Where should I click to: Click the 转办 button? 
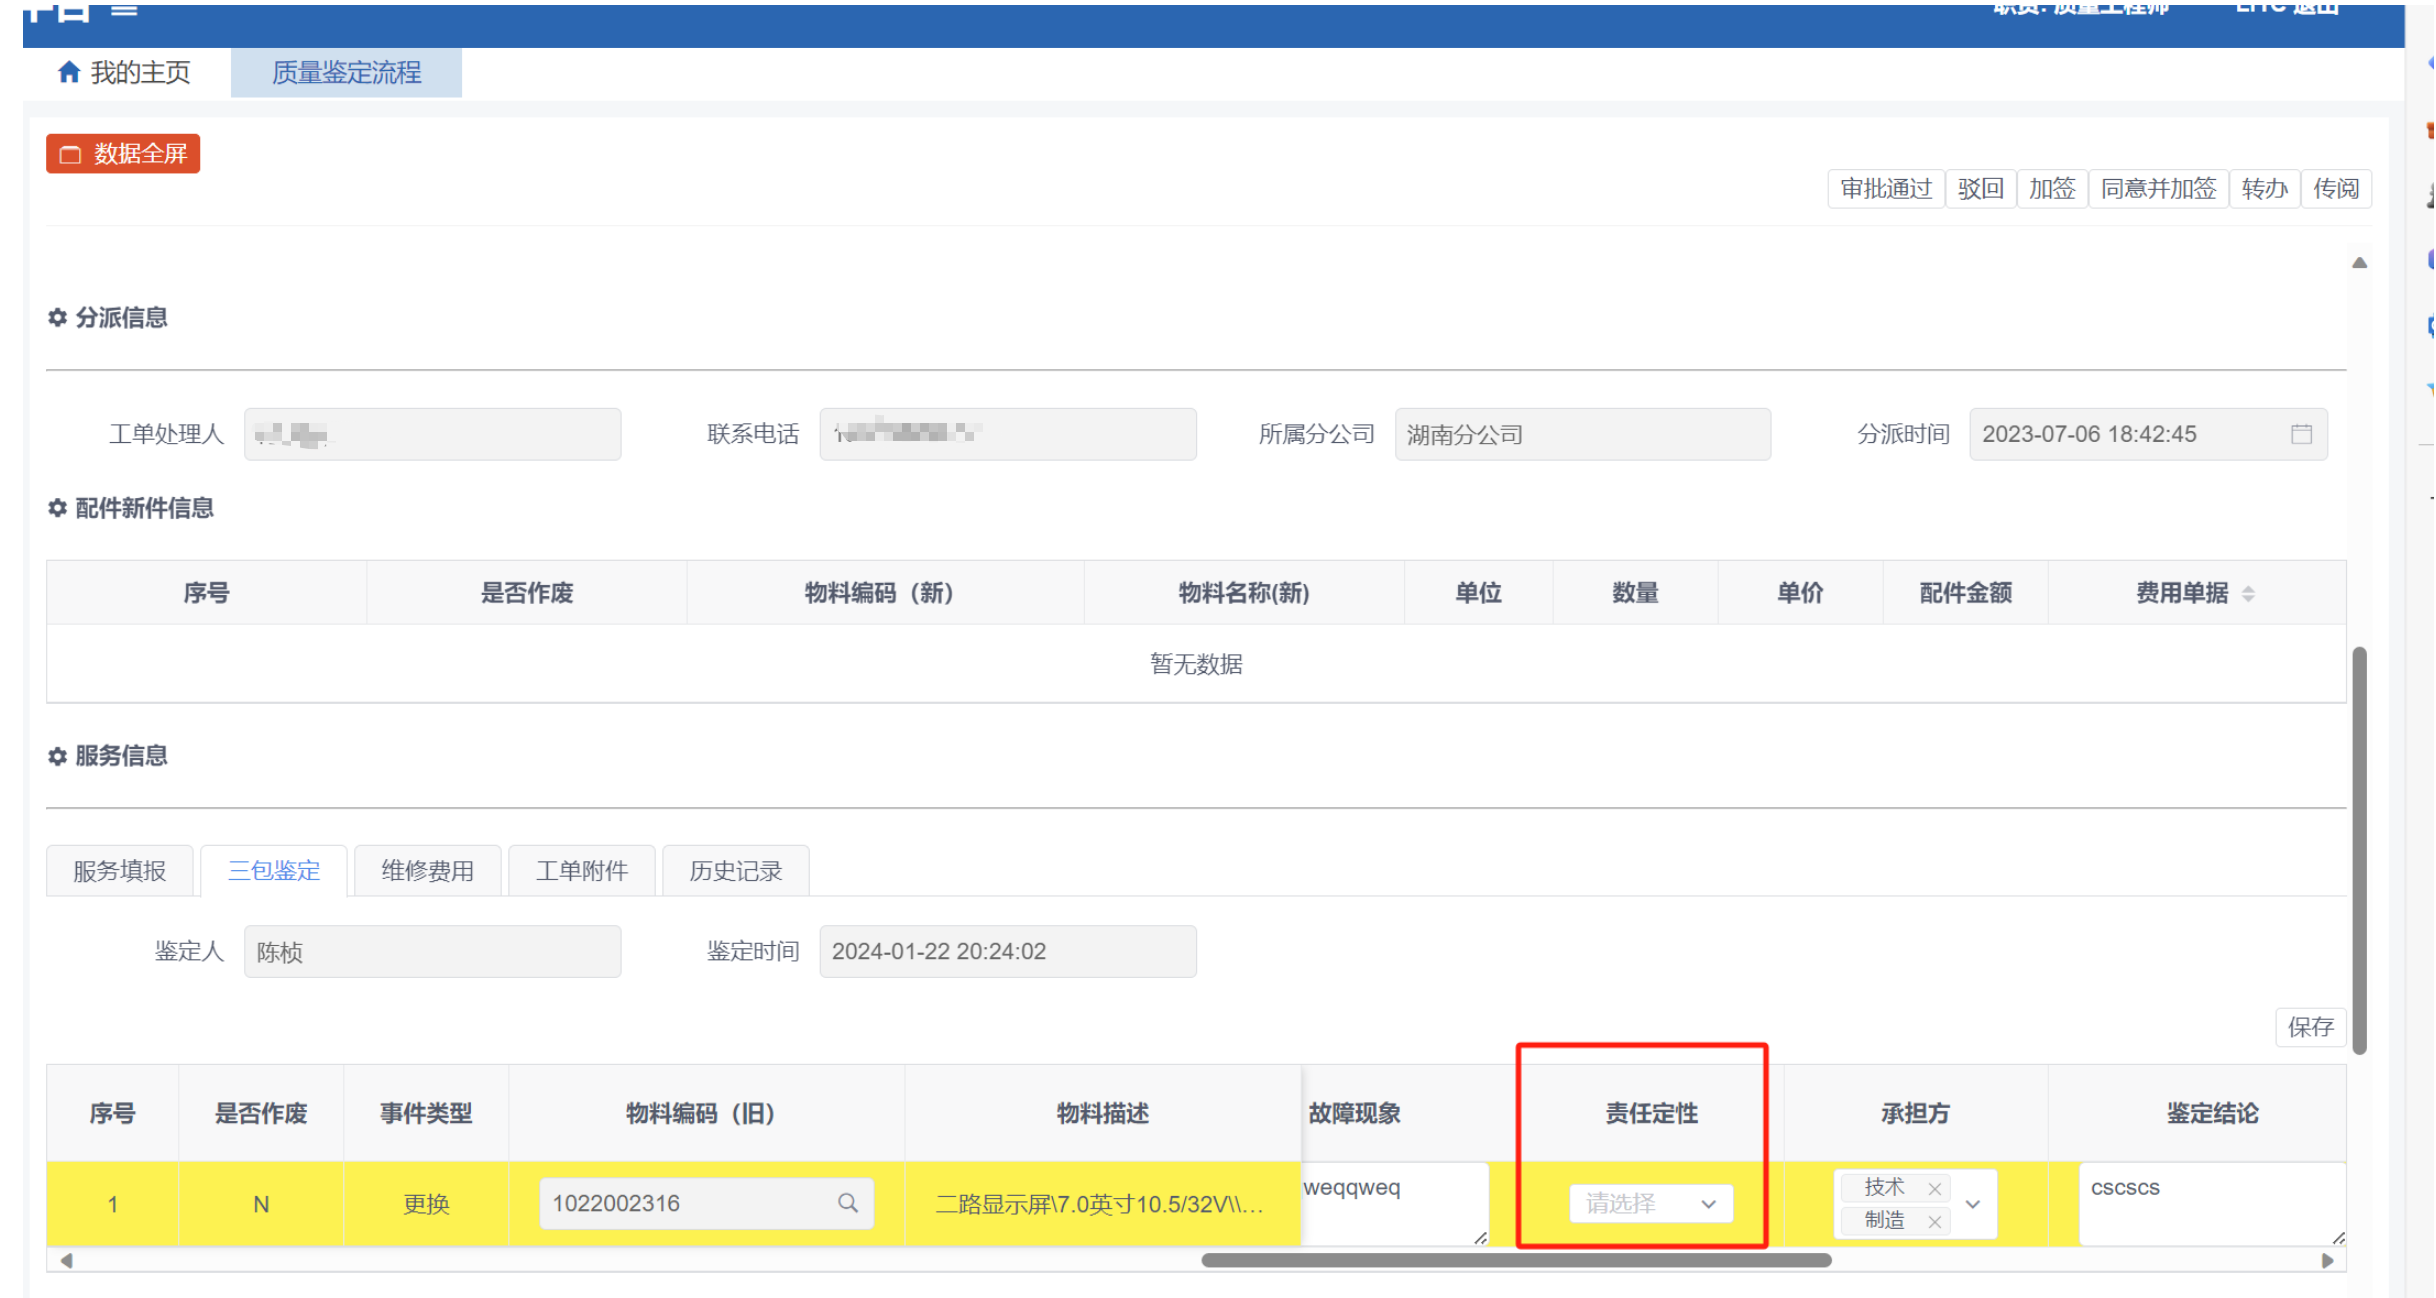(x=2265, y=189)
